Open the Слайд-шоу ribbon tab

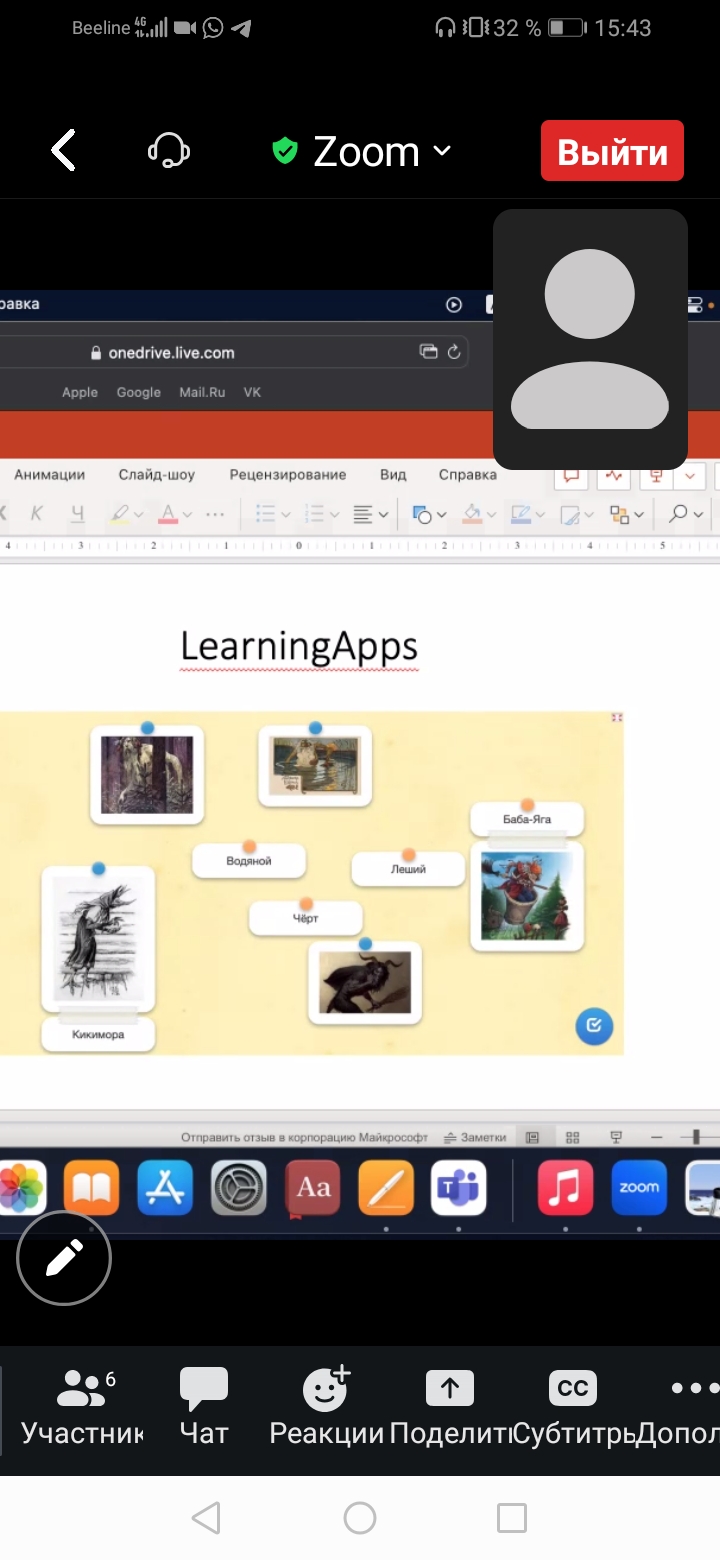(x=157, y=475)
